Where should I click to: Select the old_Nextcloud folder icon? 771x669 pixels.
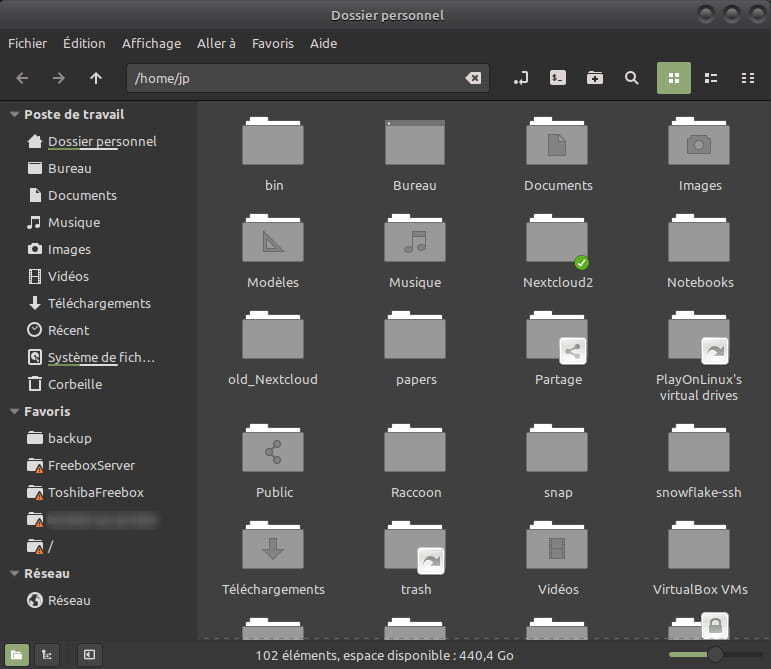pos(273,335)
